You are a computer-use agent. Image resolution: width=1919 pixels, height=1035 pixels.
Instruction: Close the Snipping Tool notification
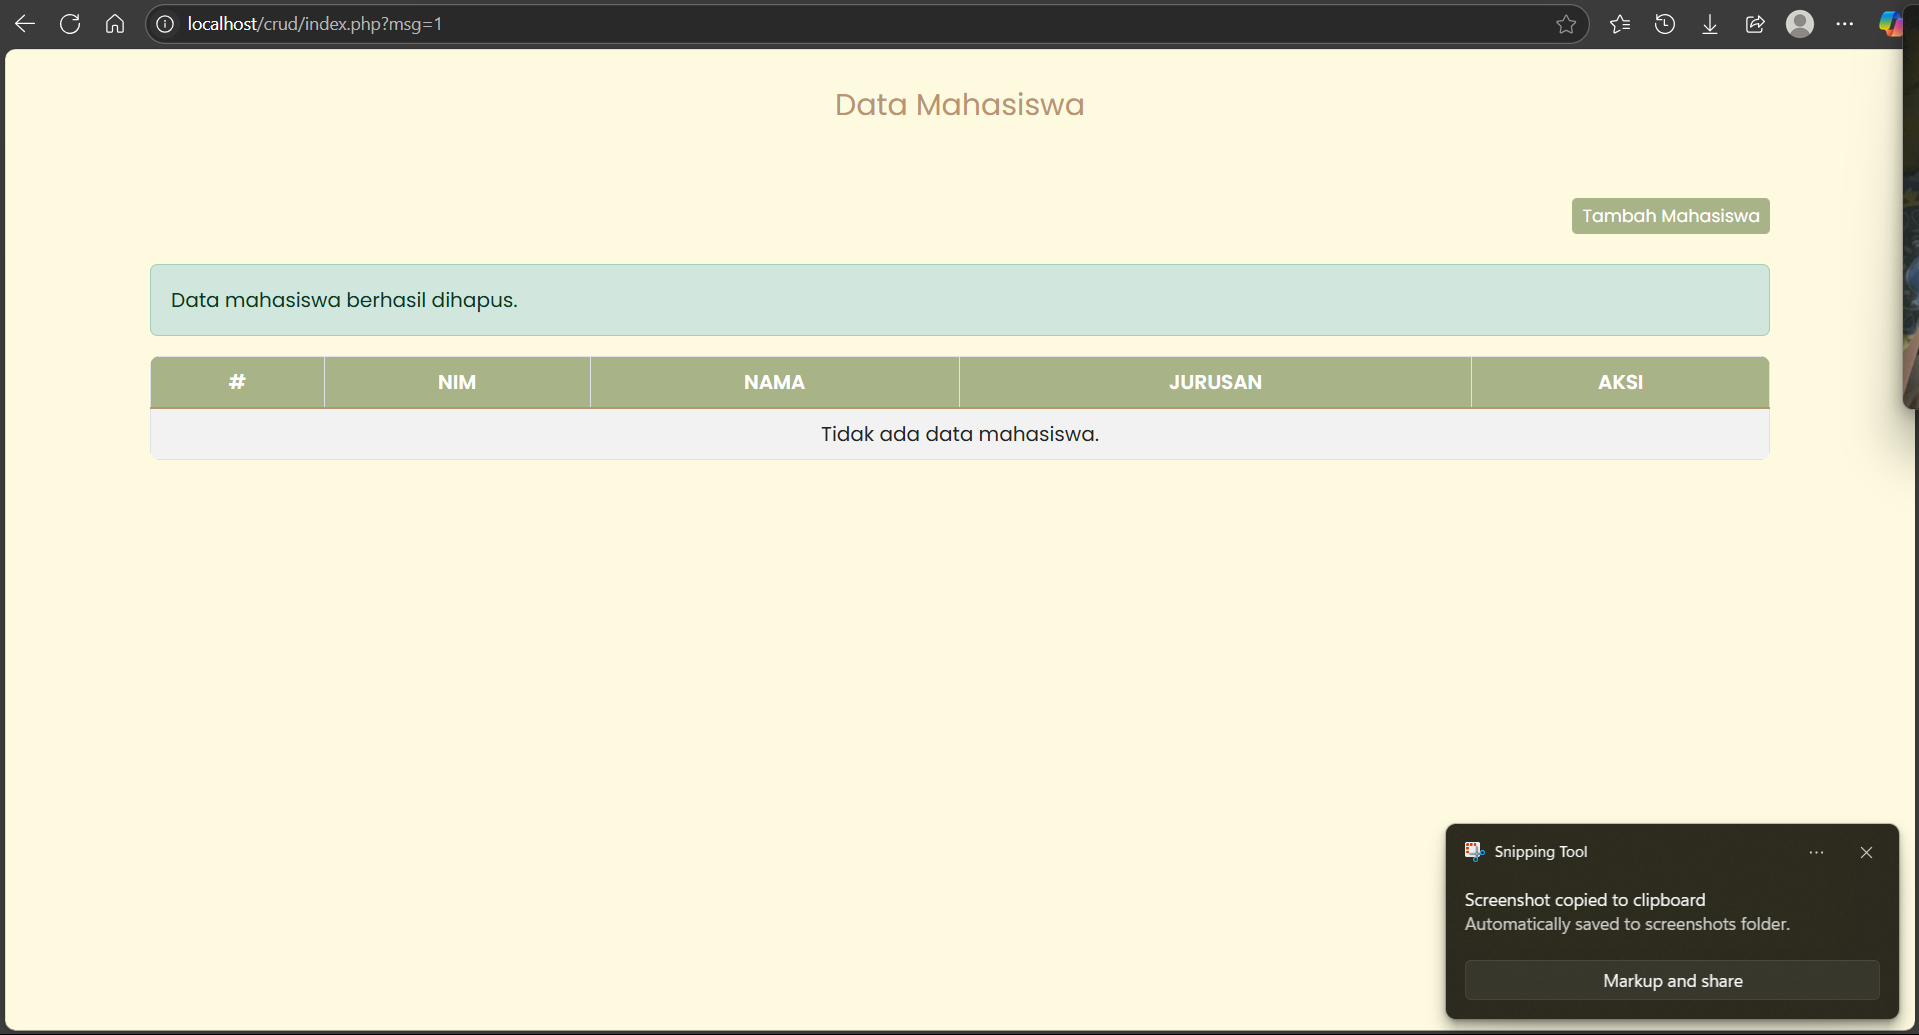point(1866,853)
